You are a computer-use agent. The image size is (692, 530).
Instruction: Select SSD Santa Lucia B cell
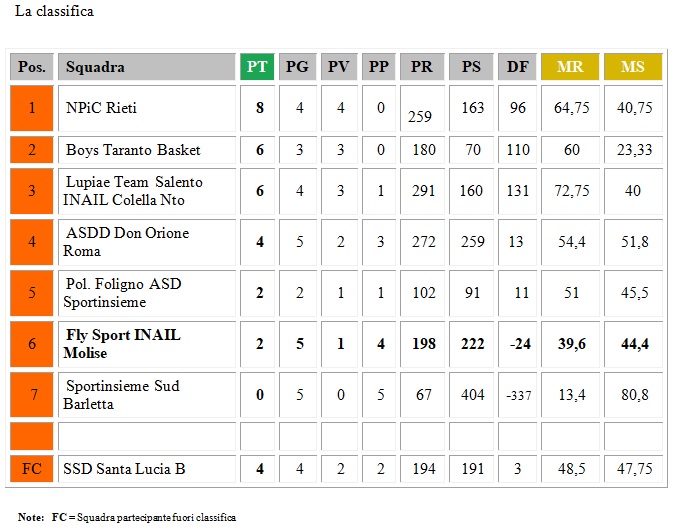[x=147, y=469]
